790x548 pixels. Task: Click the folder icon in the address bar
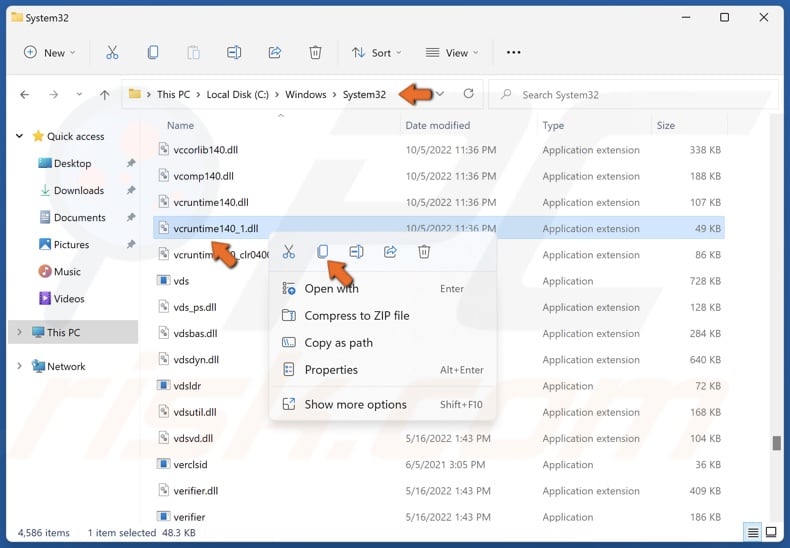pyautogui.click(x=135, y=94)
